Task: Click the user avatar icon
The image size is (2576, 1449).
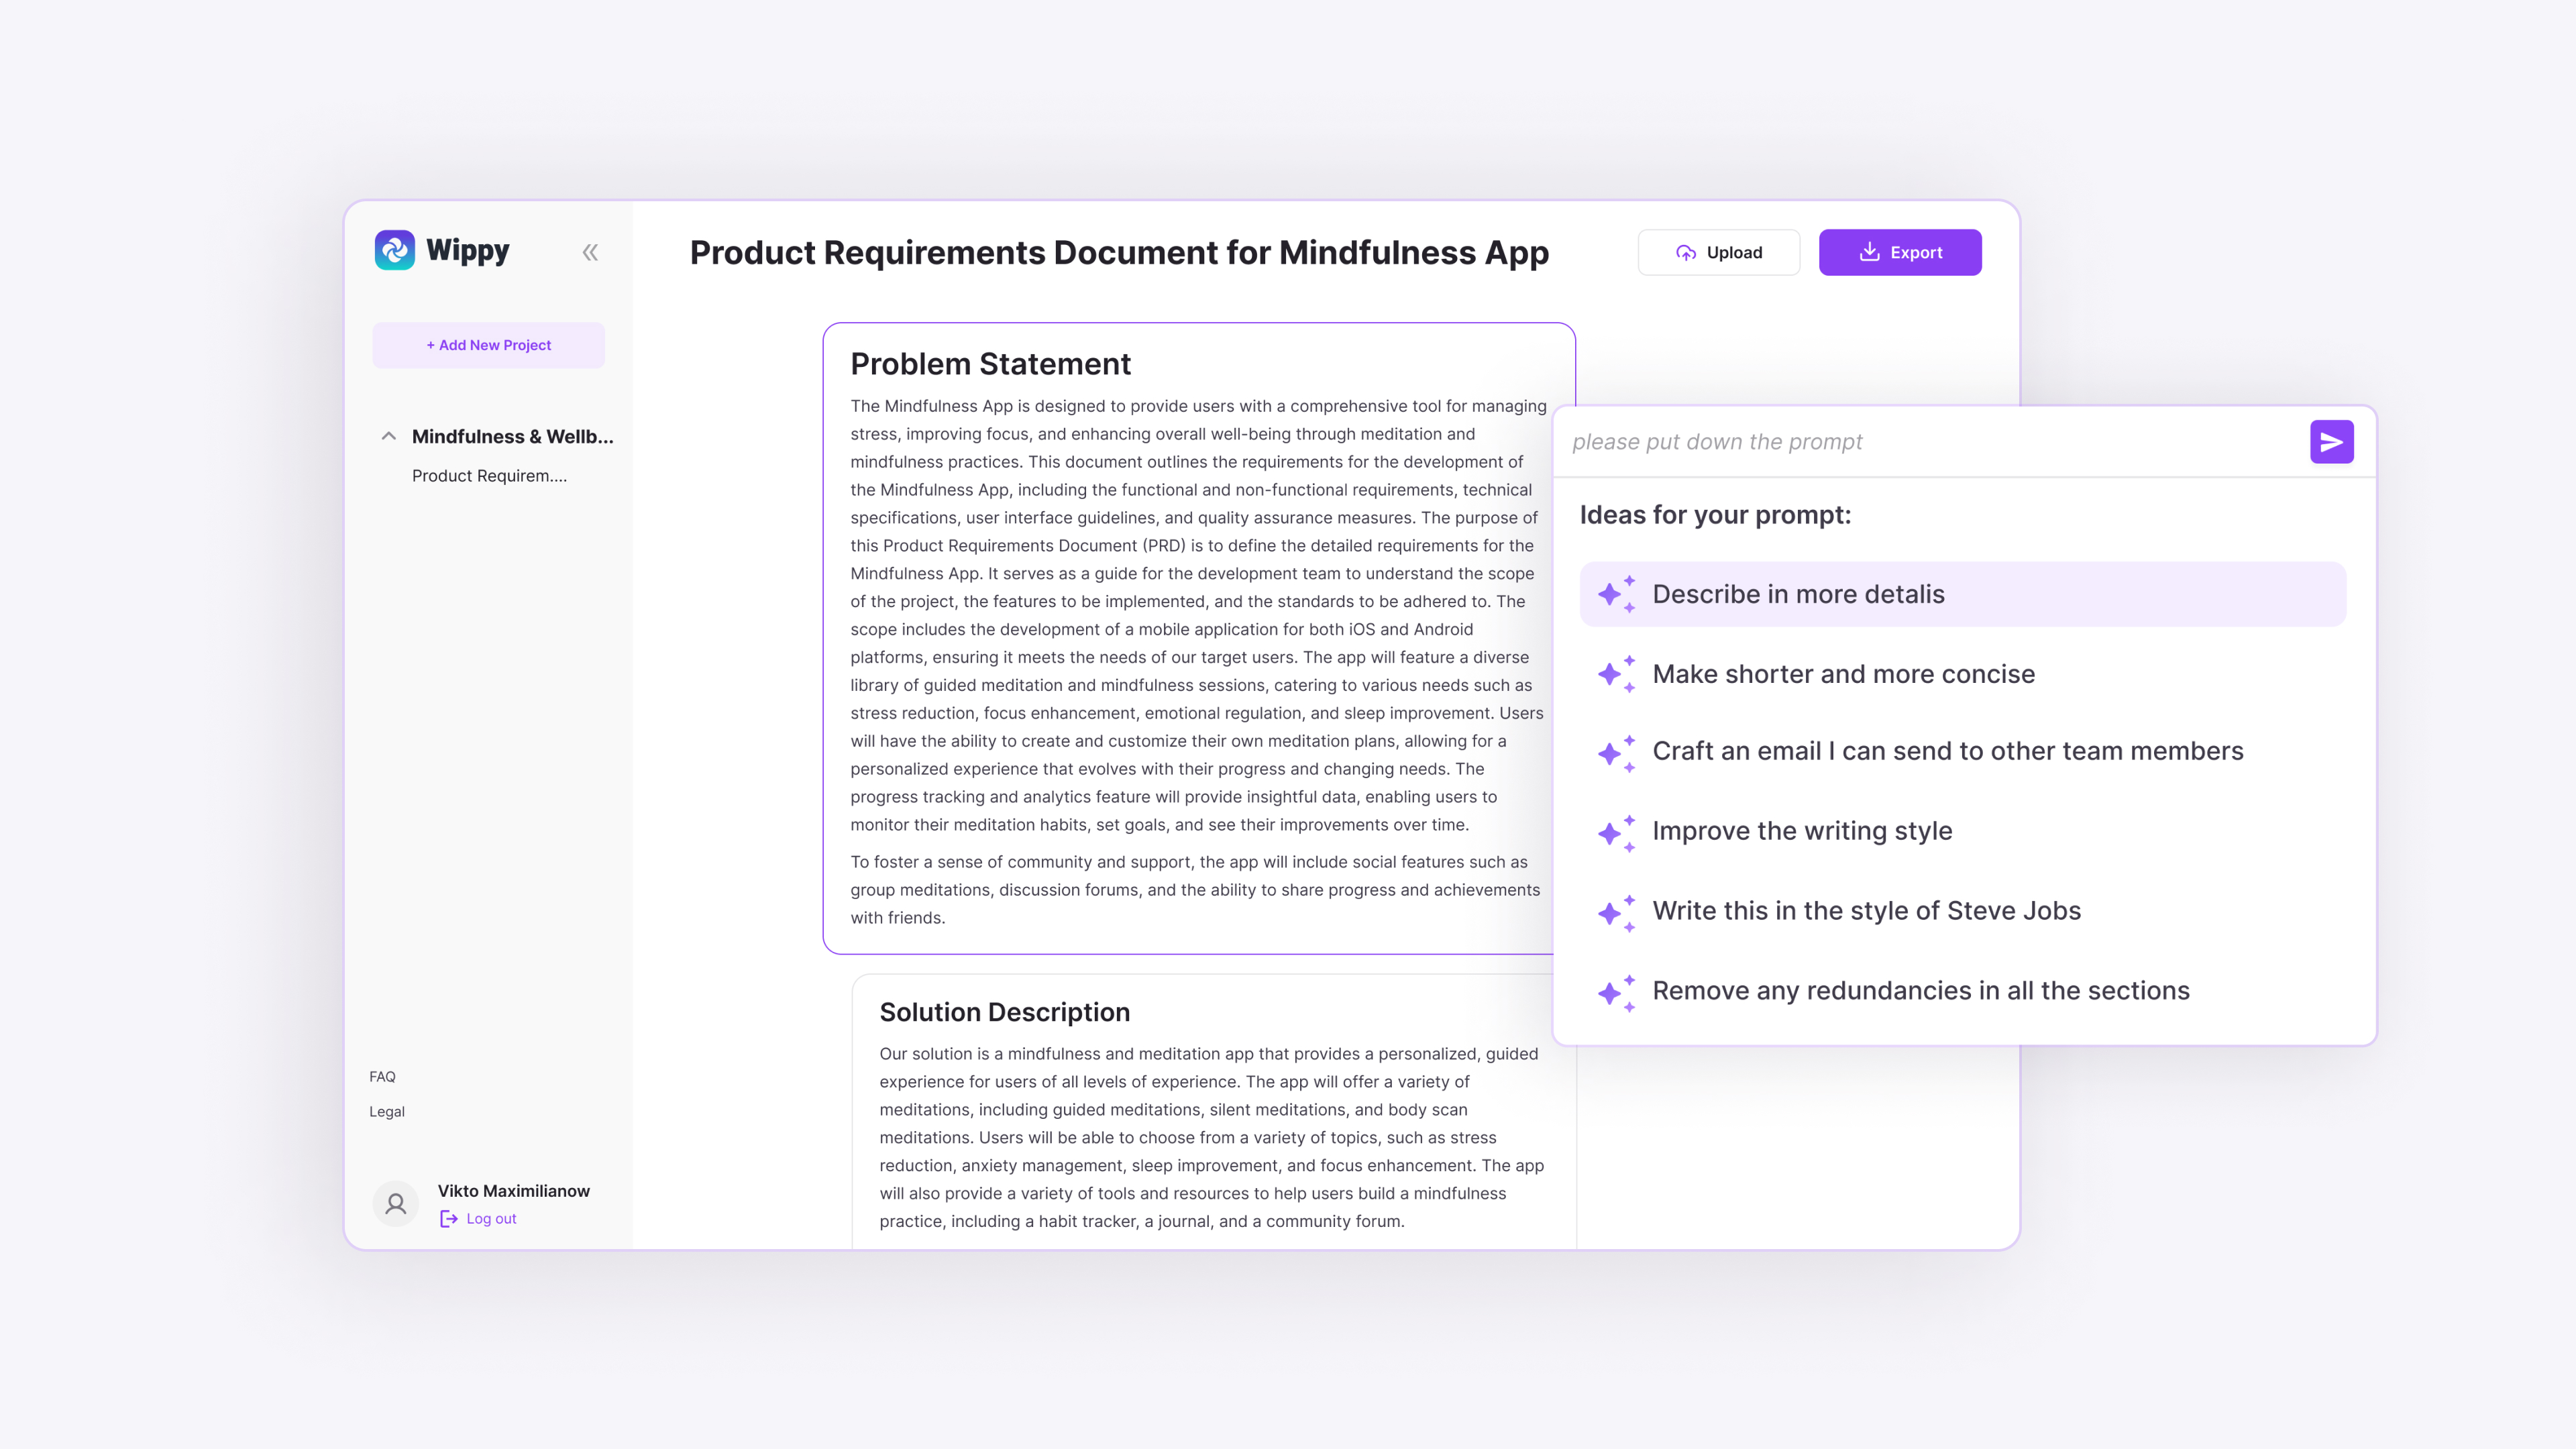Action: [396, 1203]
